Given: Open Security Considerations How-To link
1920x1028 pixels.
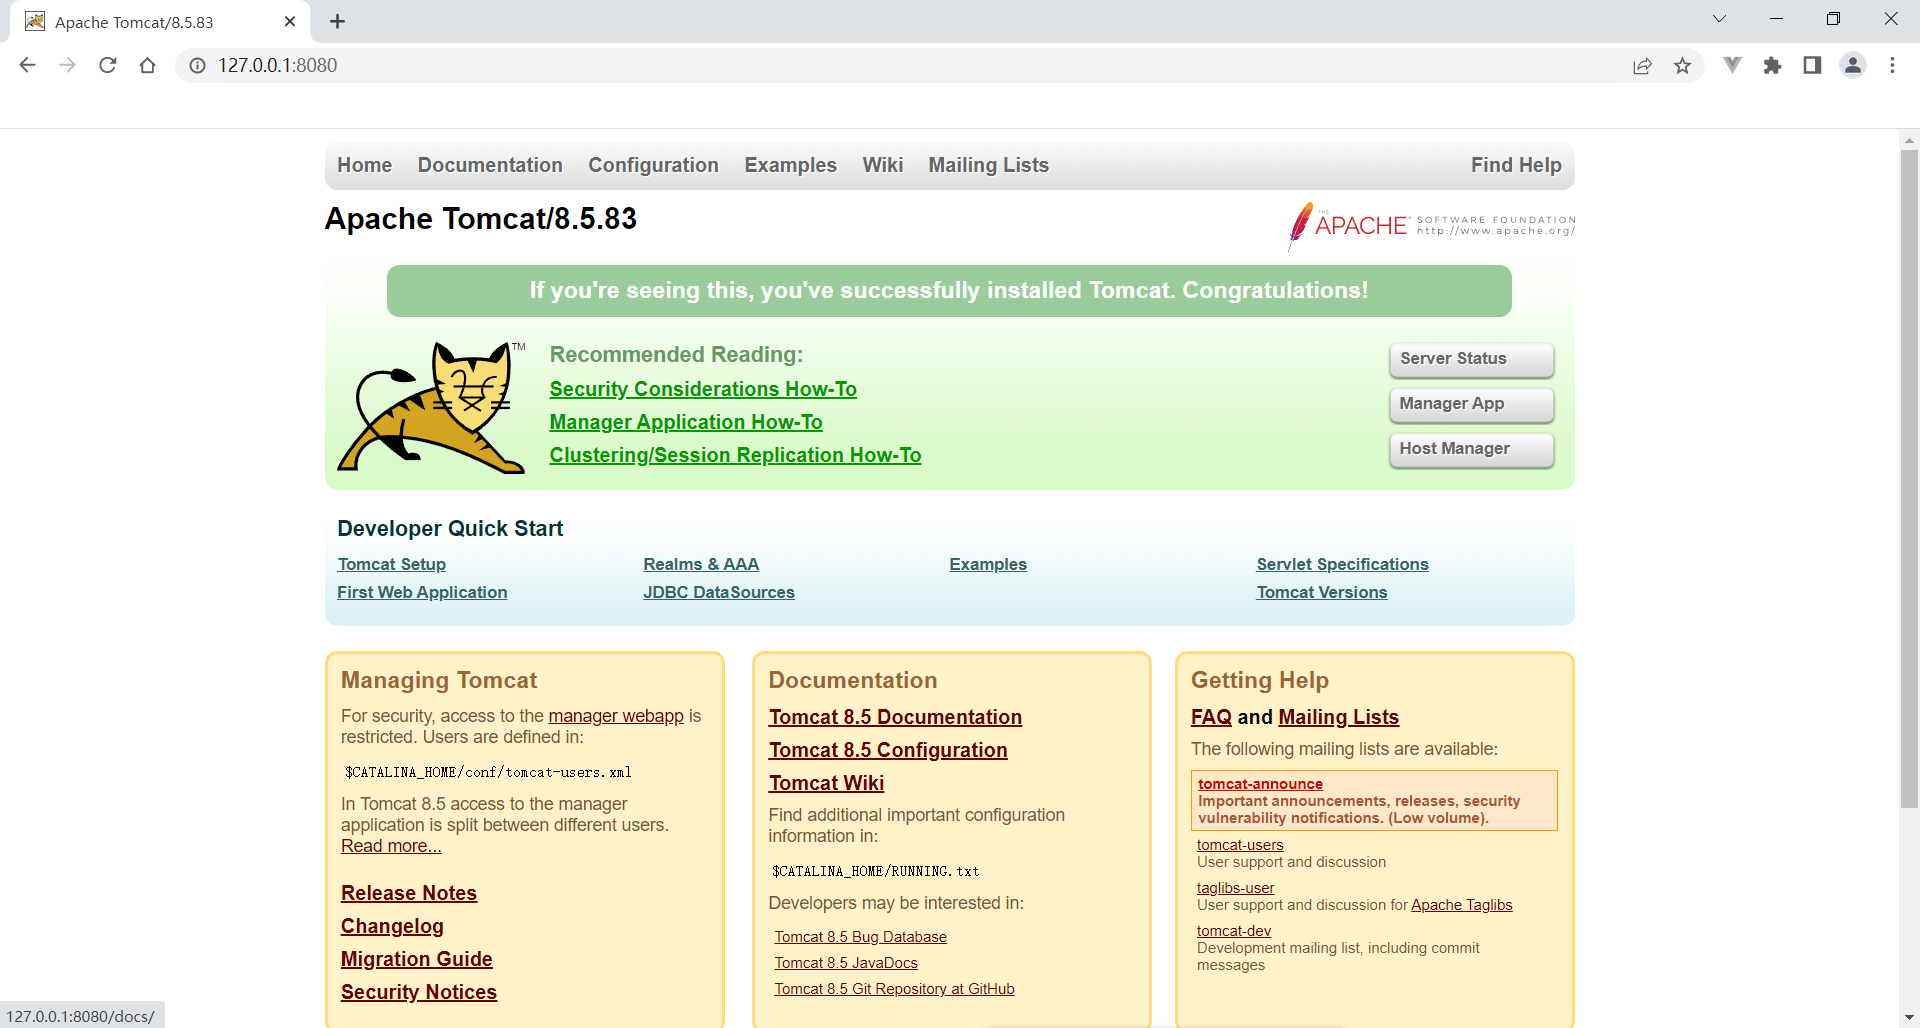Looking at the screenshot, I should pos(703,389).
